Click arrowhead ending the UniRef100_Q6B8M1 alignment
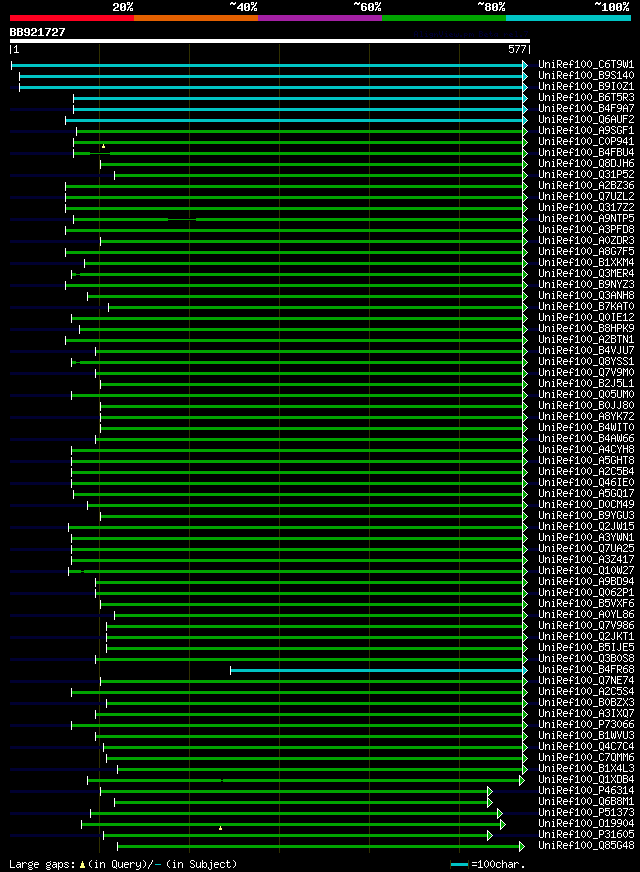This screenshot has width=640, height=872. point(490,802)
